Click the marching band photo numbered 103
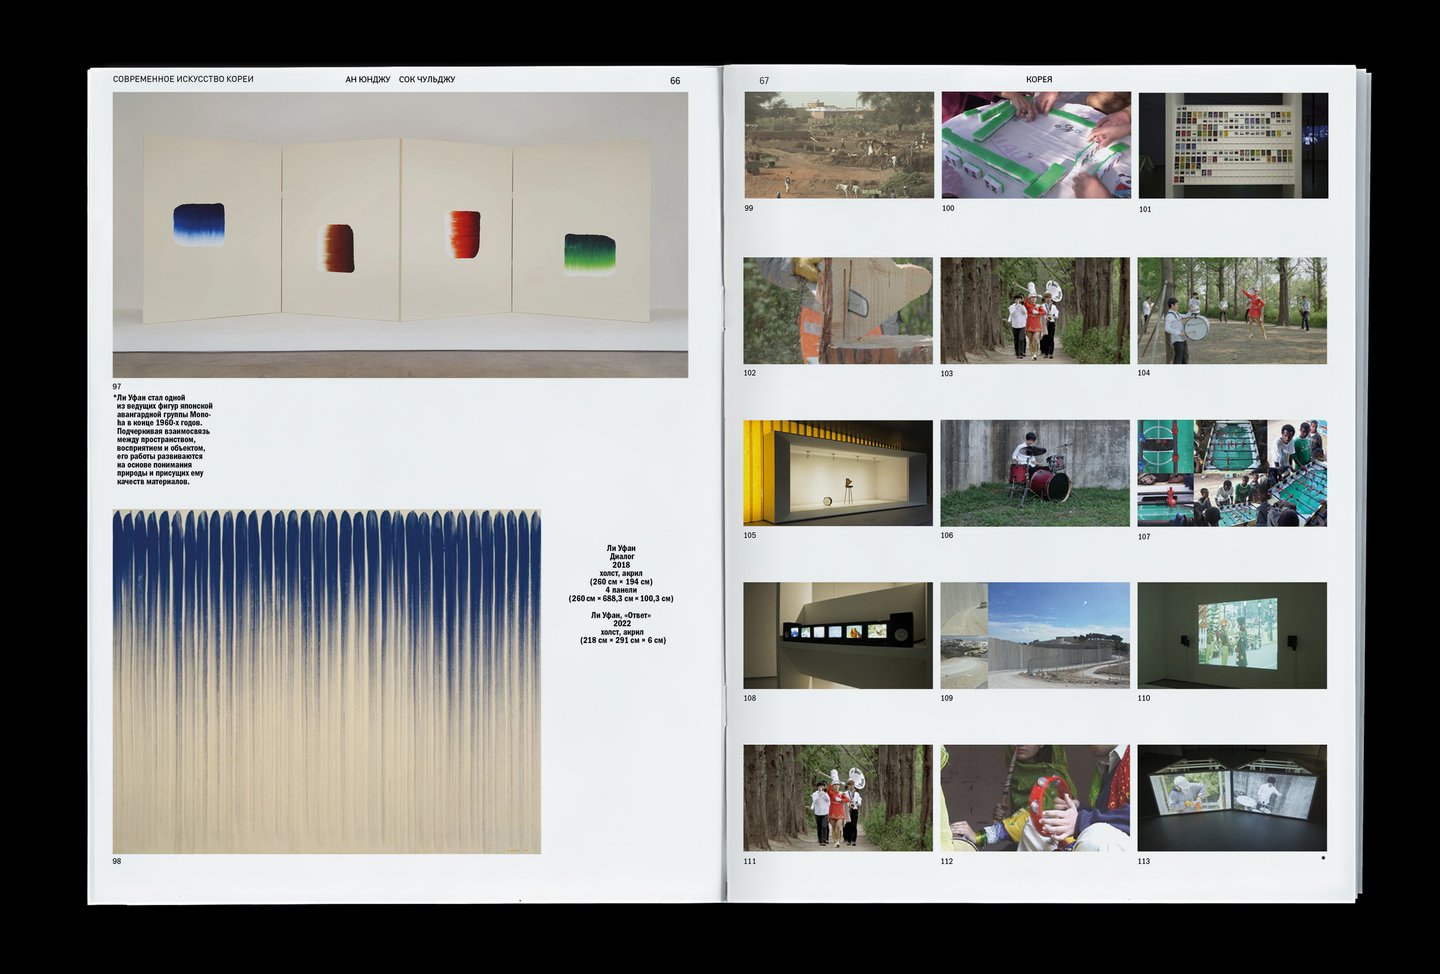This screenshot has height=974, width=1440. 1035,311
